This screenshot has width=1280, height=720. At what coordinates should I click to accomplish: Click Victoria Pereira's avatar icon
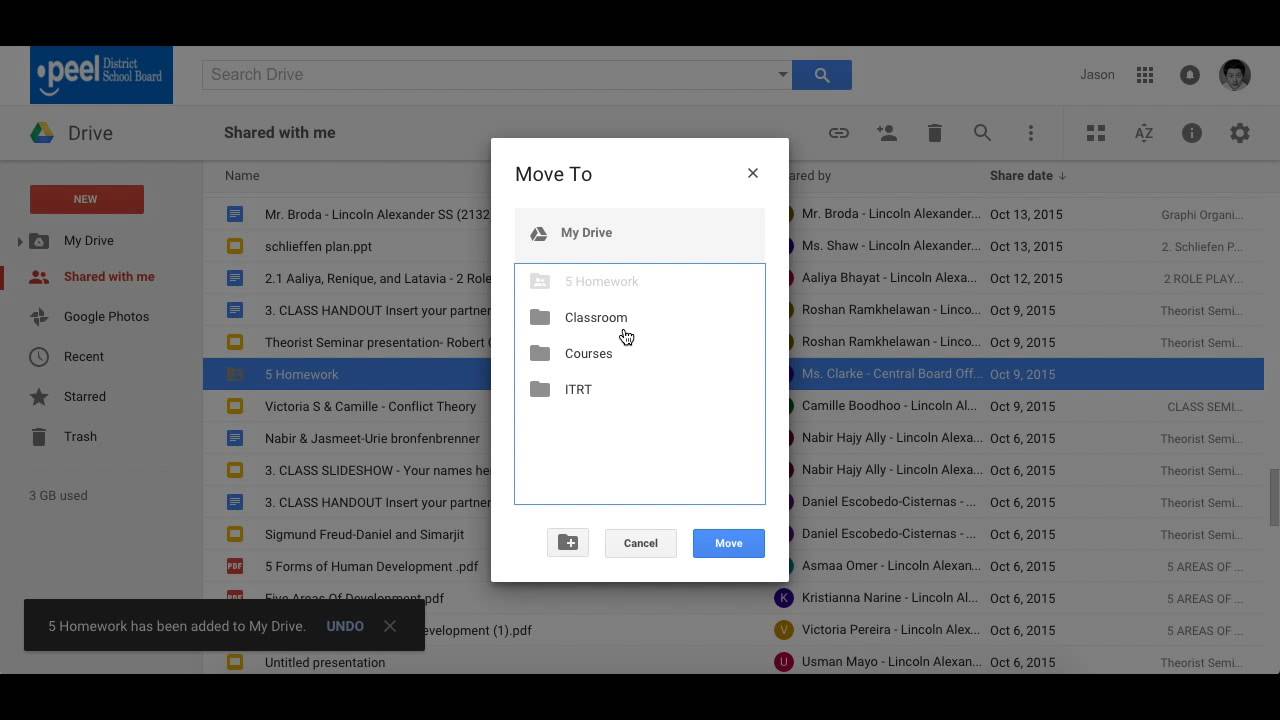pyautogui.click(x=784, y=630)
